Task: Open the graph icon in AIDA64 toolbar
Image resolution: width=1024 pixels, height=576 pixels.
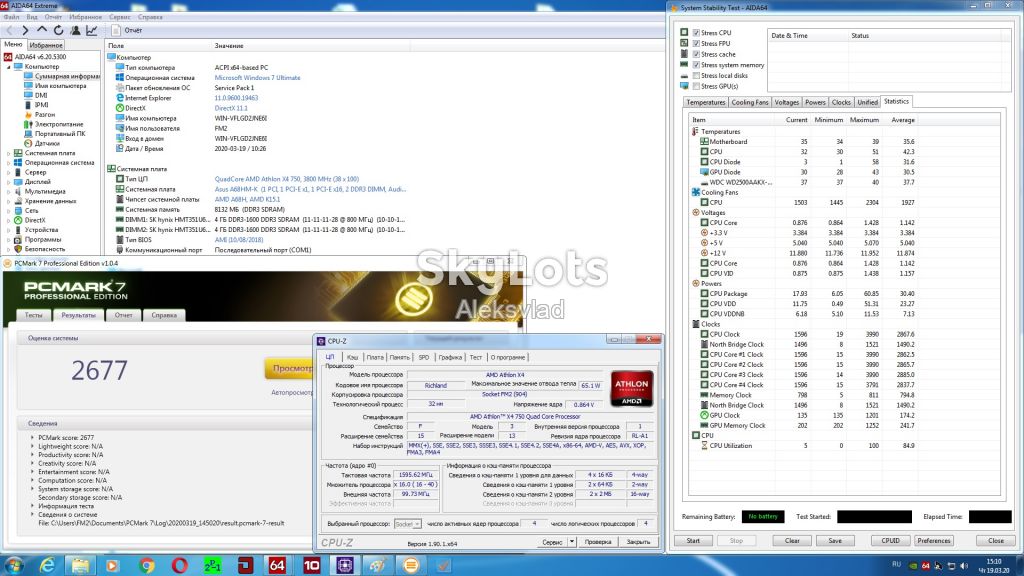Action: (x=91, y=30)
